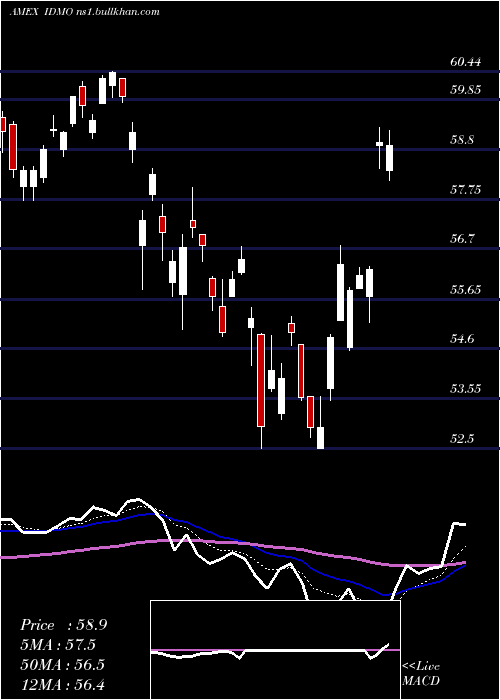500x700 pixels.
Task: Click the 12MA : 56.4 readout
Action: pos(62,684)
